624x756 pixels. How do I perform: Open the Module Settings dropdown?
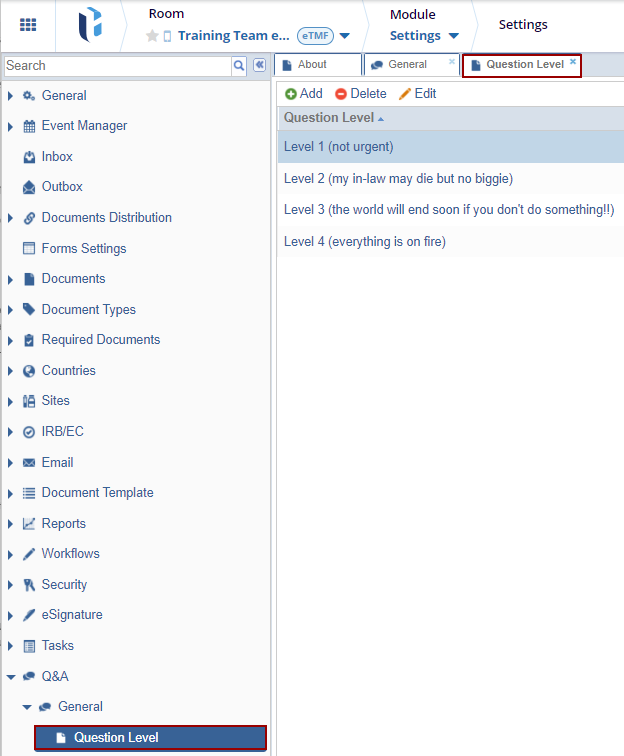click(x=453, y=36)
